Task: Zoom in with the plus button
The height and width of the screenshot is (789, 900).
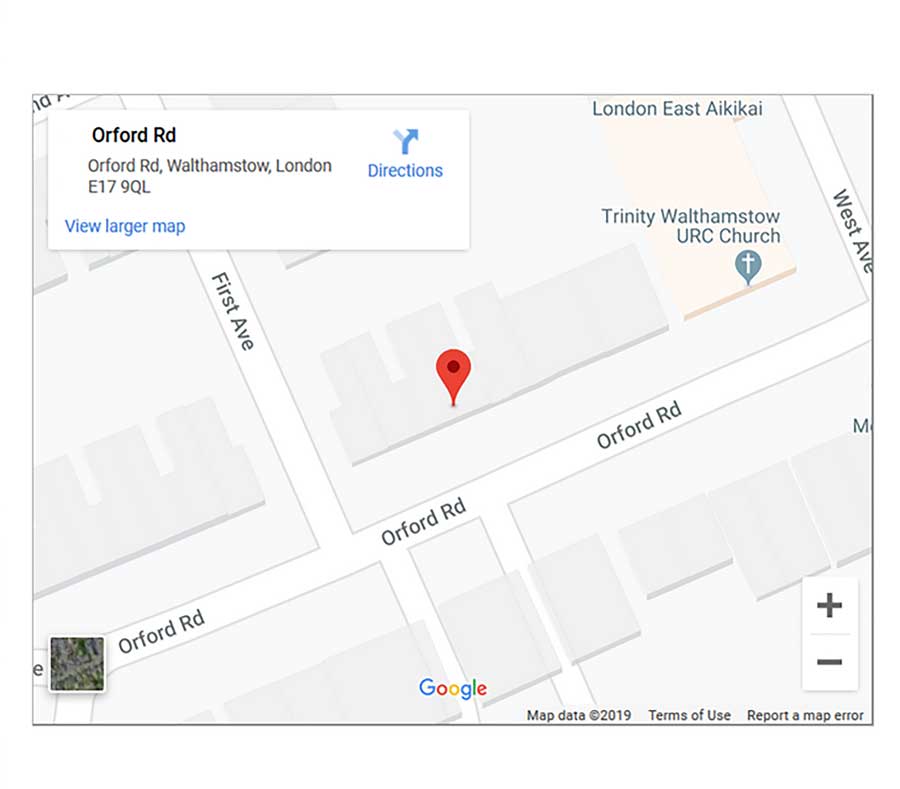Action: pos(829,605)
